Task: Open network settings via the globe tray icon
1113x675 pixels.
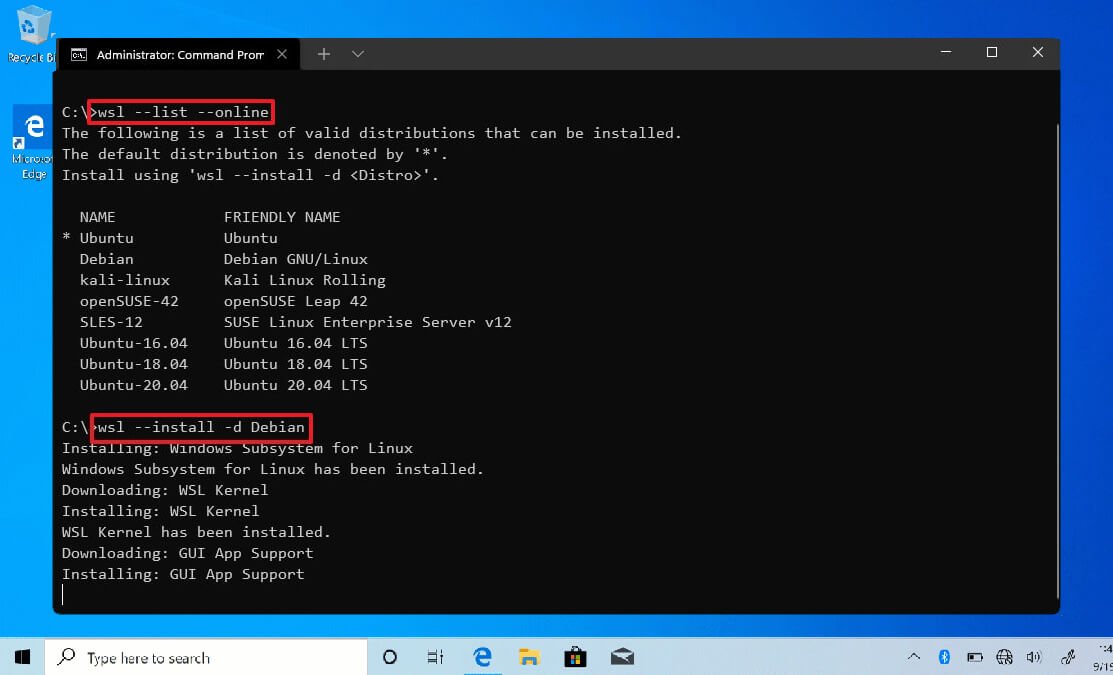Action: [x=1004, y=657]
